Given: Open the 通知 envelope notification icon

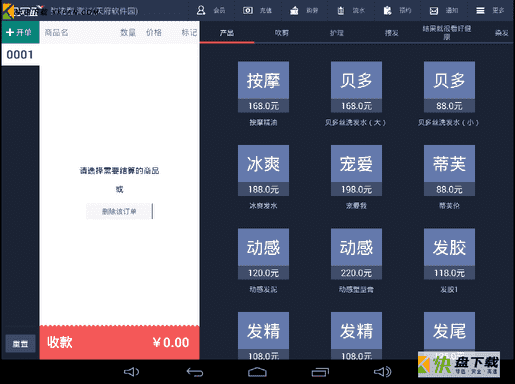Looking at the screenshot, I should click(x=434, y=11).
